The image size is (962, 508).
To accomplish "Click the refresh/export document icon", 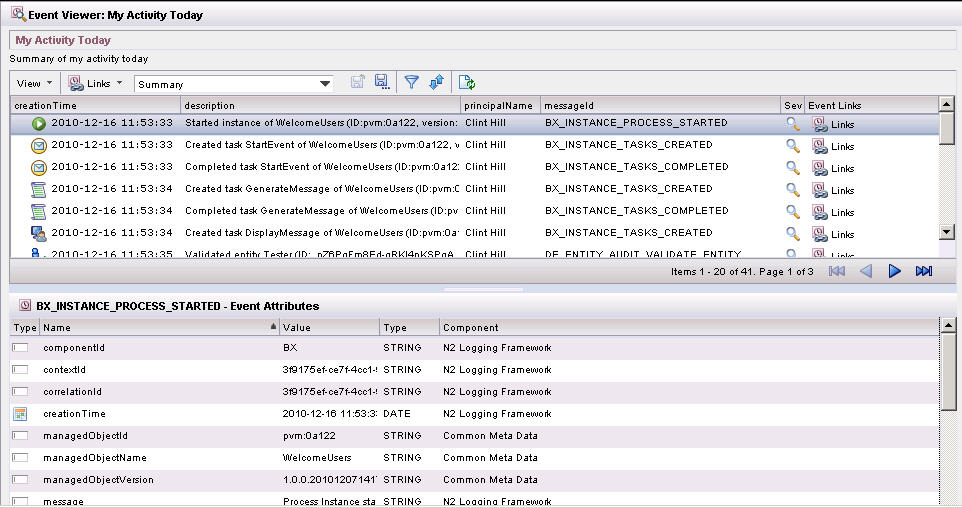I will pyautogui.click(x=467, y=82).
